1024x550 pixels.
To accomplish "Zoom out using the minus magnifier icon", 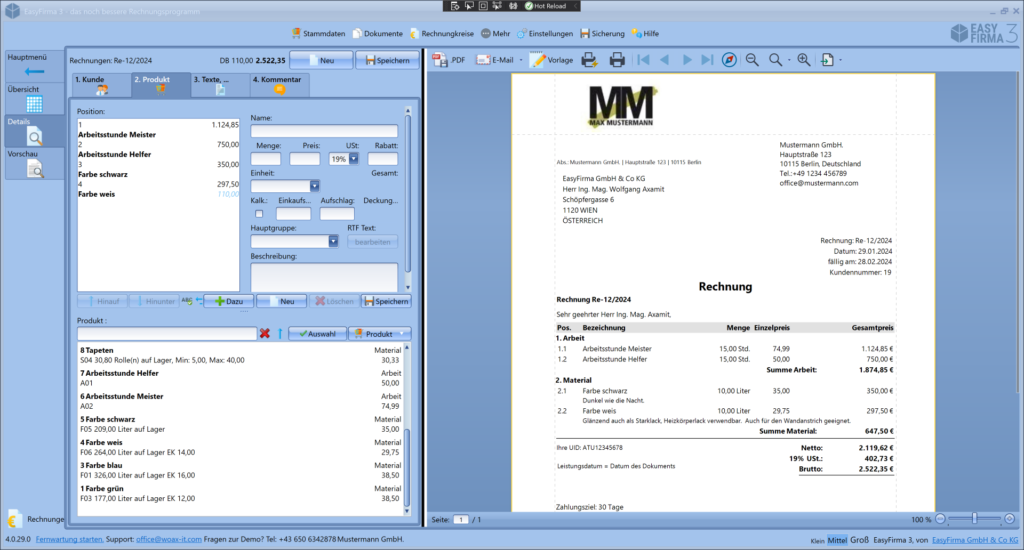I will pyautogui.click(x=752, y=60).
